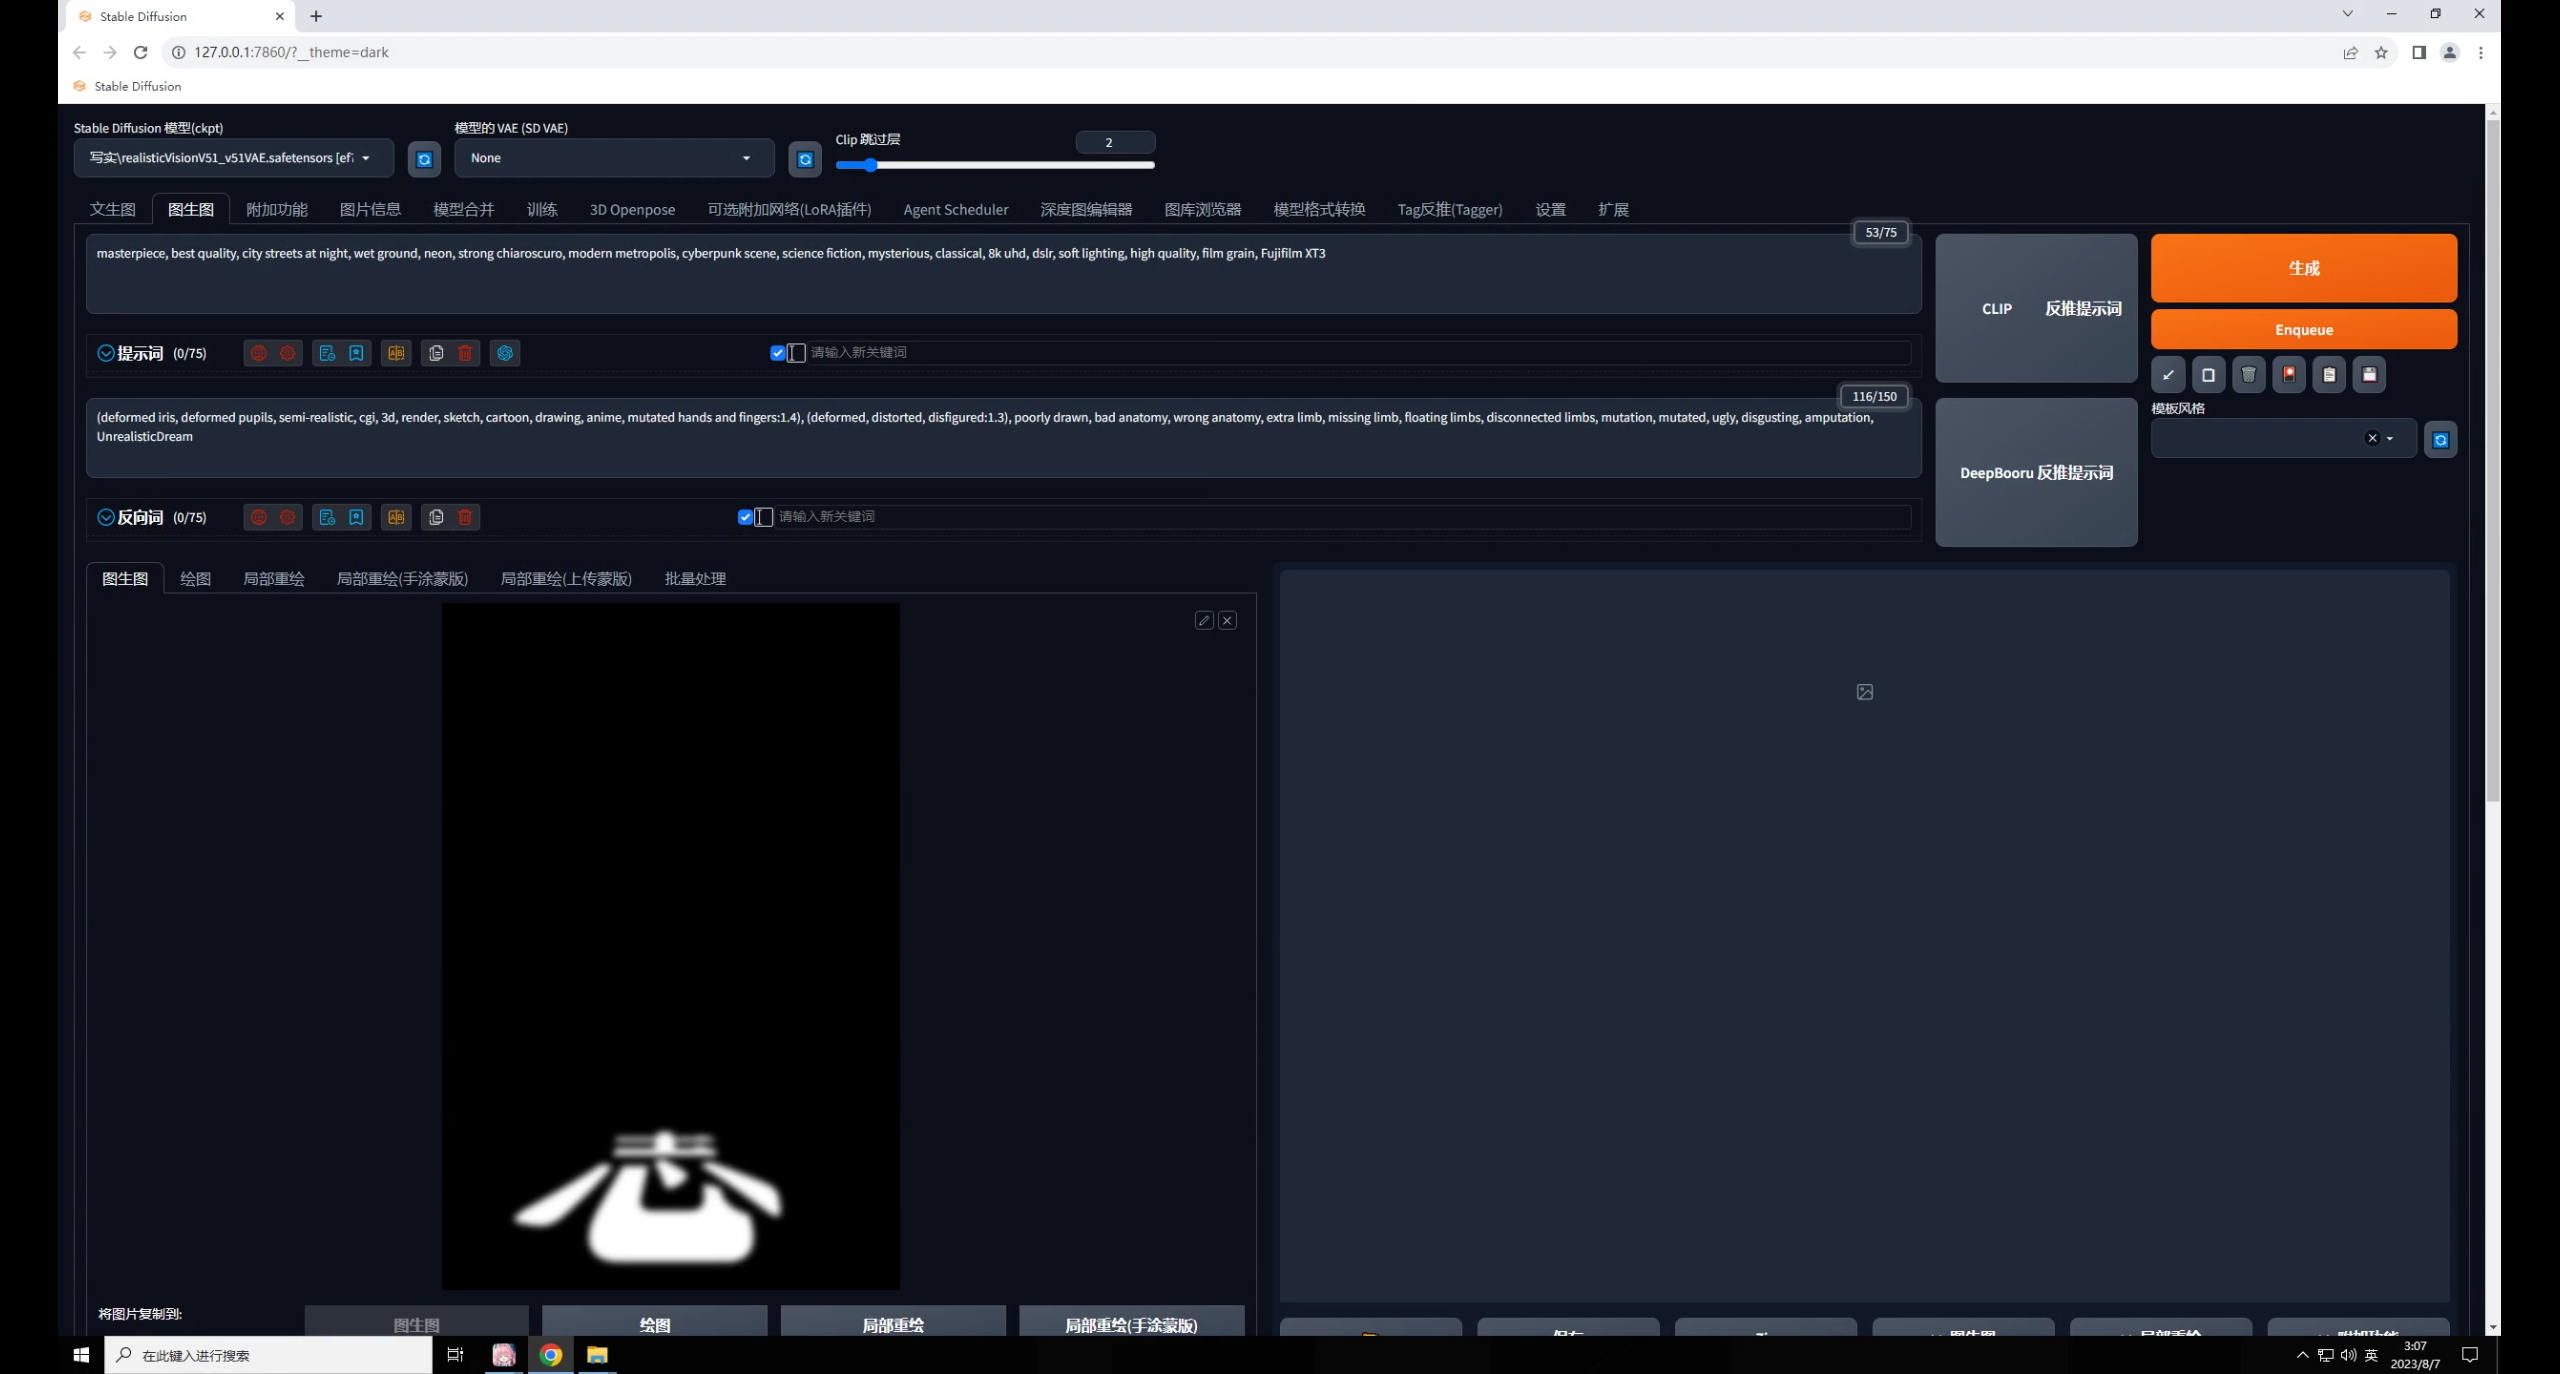Uncheck the checkbox beside the 提示词 keyword input

tap(777, 353)
